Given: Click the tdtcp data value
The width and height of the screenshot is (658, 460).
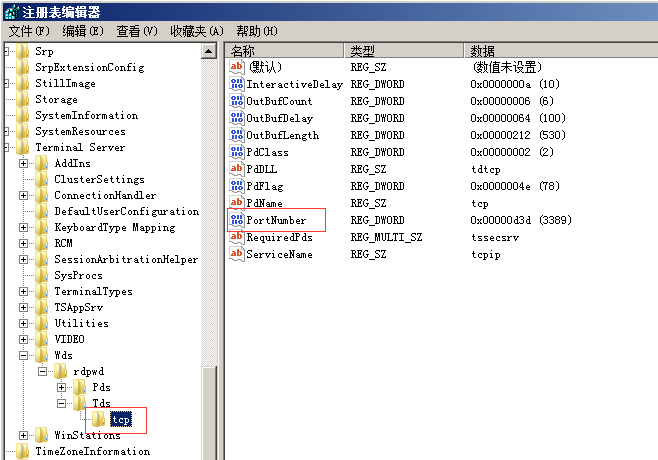Looking at the screenshot, I should coord(486,169).
